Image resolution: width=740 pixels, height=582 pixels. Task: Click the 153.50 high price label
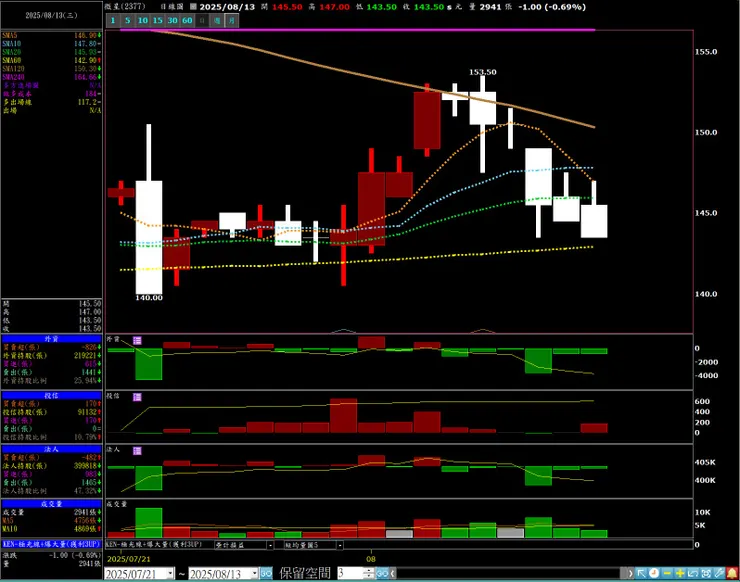(x=482, y=72)
